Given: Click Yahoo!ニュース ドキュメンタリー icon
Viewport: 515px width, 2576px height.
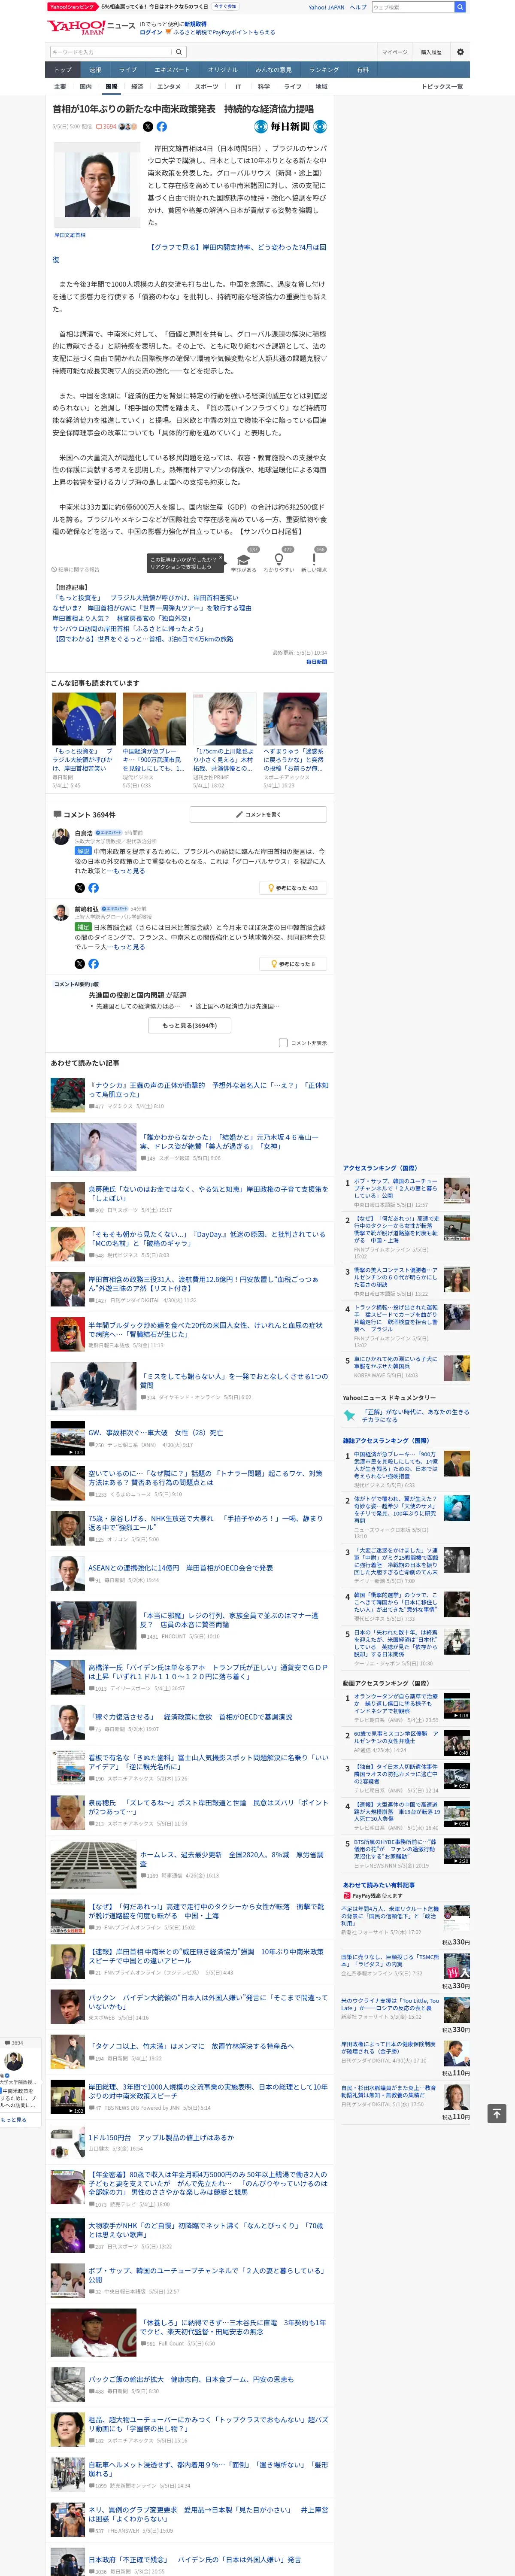Looking at the screenshot, I should click(x=349, y=1415).
